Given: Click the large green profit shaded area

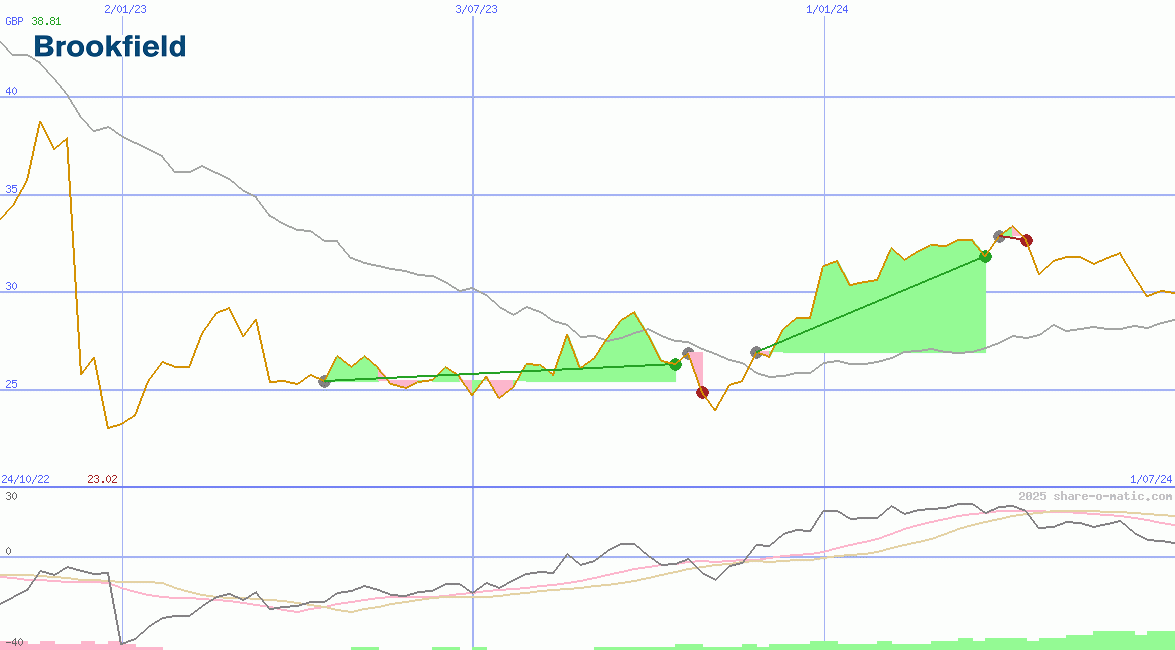Looking at the screenshot, I should pyautogui.click(x=900, y=310).
